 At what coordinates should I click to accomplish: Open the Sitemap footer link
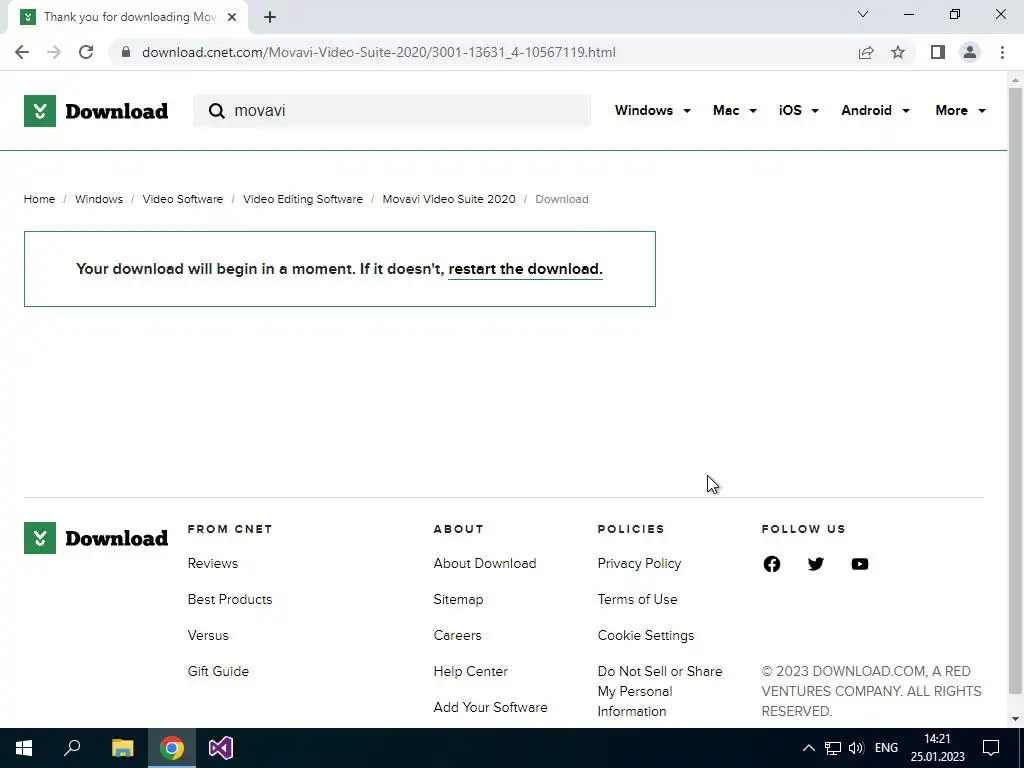pyautogui.click(x=458, y=600)
